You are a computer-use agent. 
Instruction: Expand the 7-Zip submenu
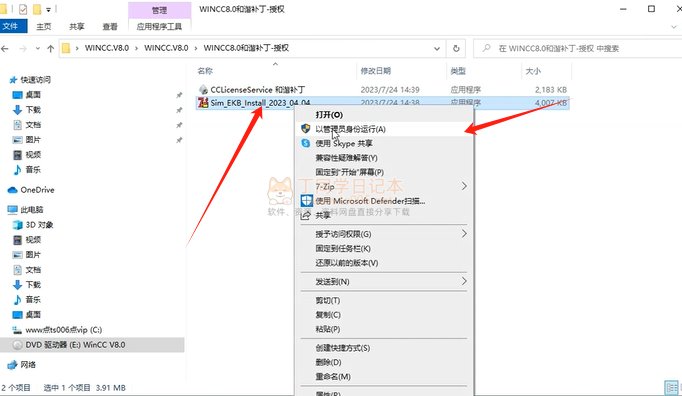pos(464,186)
